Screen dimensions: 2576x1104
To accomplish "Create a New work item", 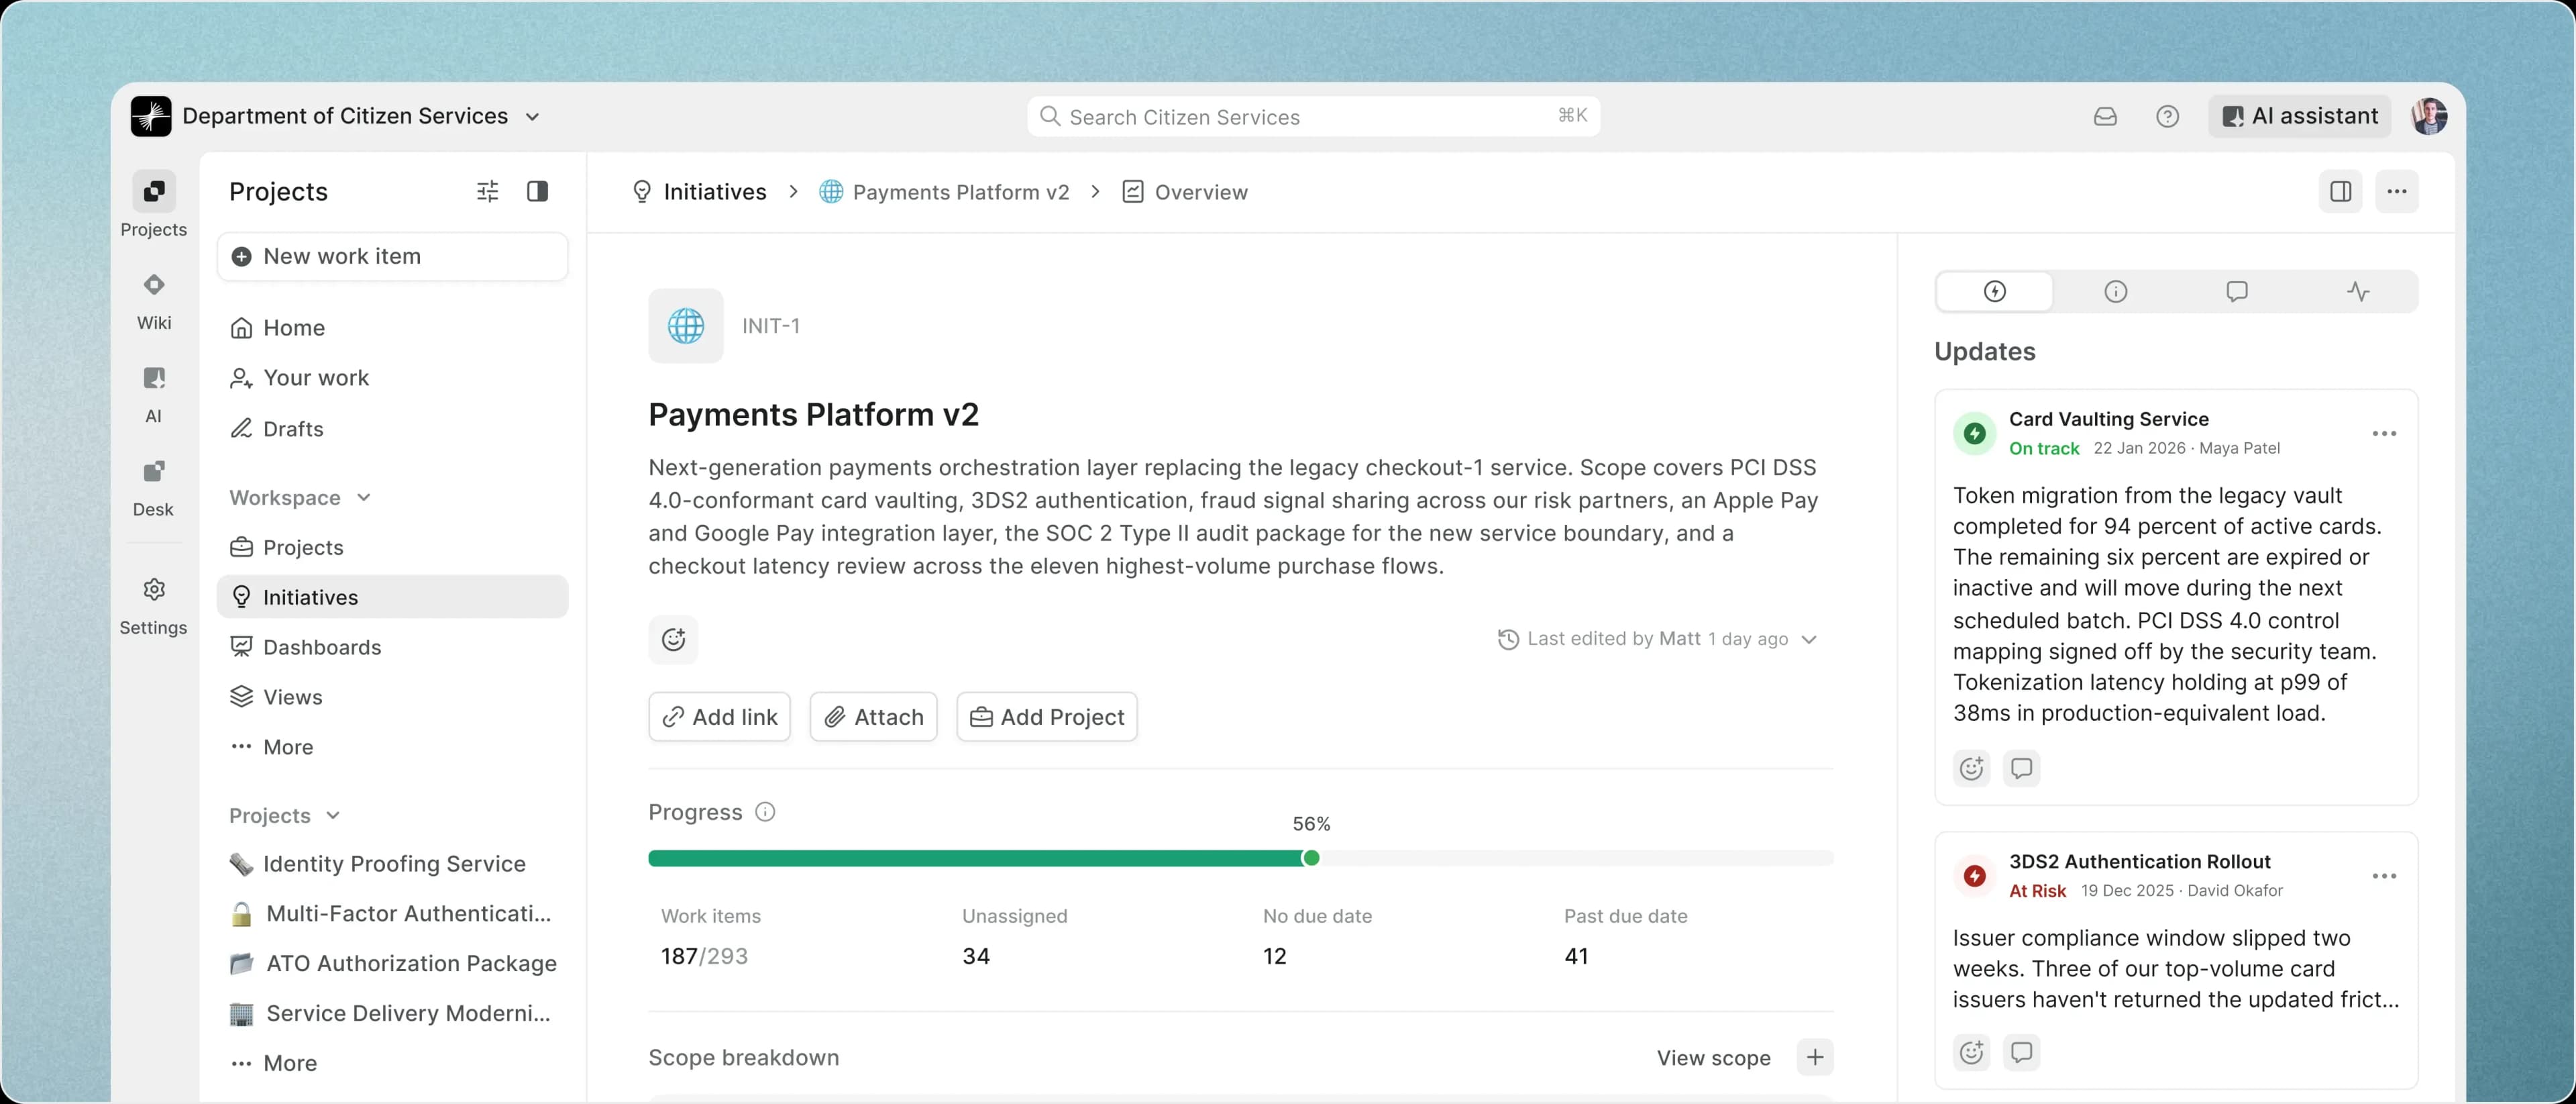I will (x=392, y=257).
